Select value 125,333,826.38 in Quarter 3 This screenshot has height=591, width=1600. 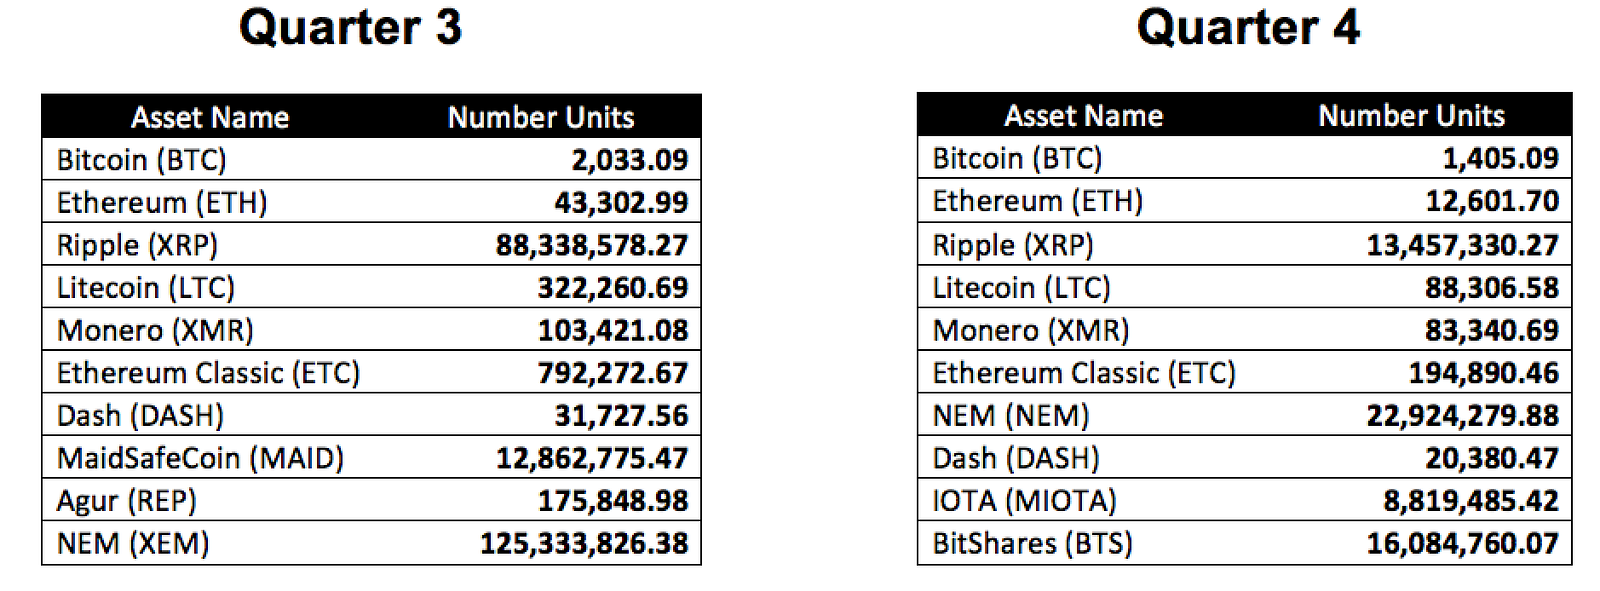point(584,544)
